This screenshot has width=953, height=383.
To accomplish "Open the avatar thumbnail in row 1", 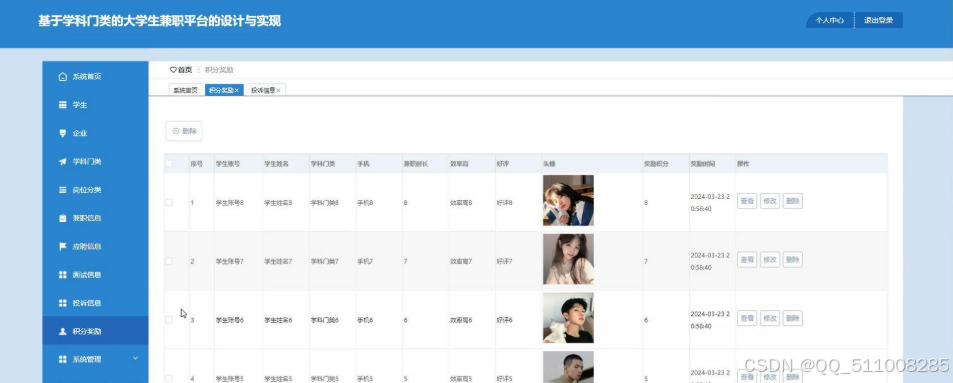I will [x=568, y=201].
